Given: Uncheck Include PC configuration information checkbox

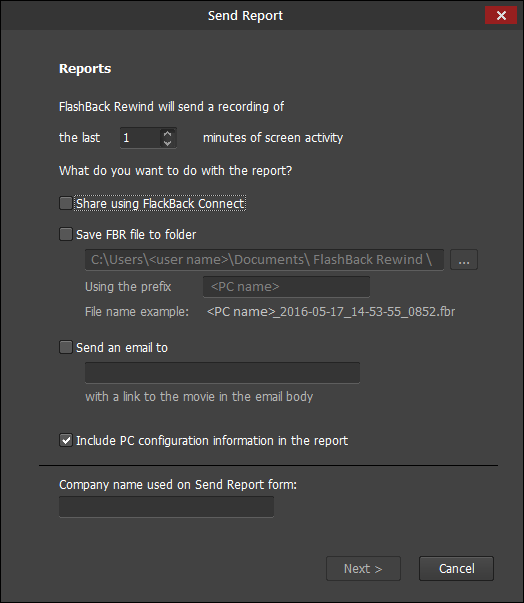Looking at the screenshot, I should pos(66,440).
